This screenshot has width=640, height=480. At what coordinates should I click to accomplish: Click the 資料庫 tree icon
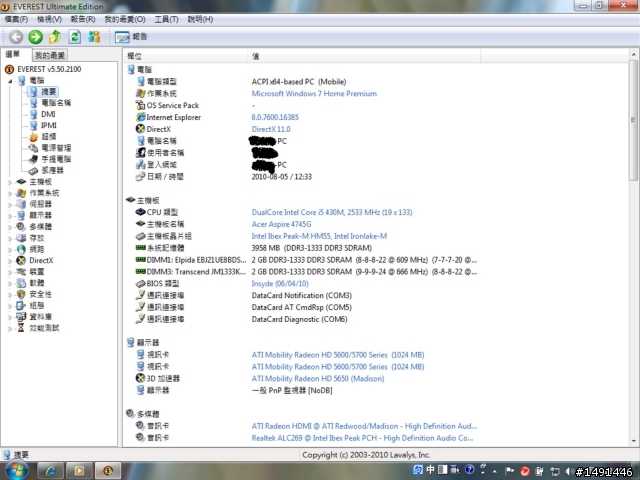tap(21, 317)
